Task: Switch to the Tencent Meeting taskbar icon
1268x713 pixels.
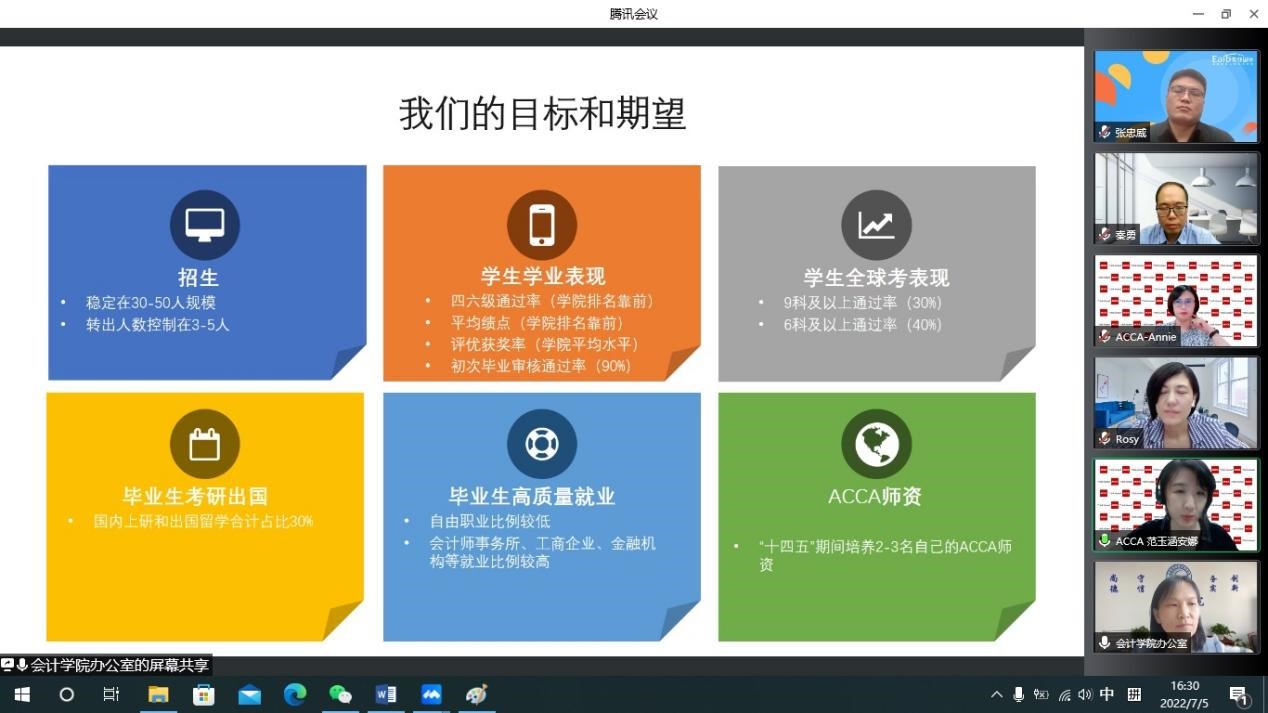Action: pos(431,694)
